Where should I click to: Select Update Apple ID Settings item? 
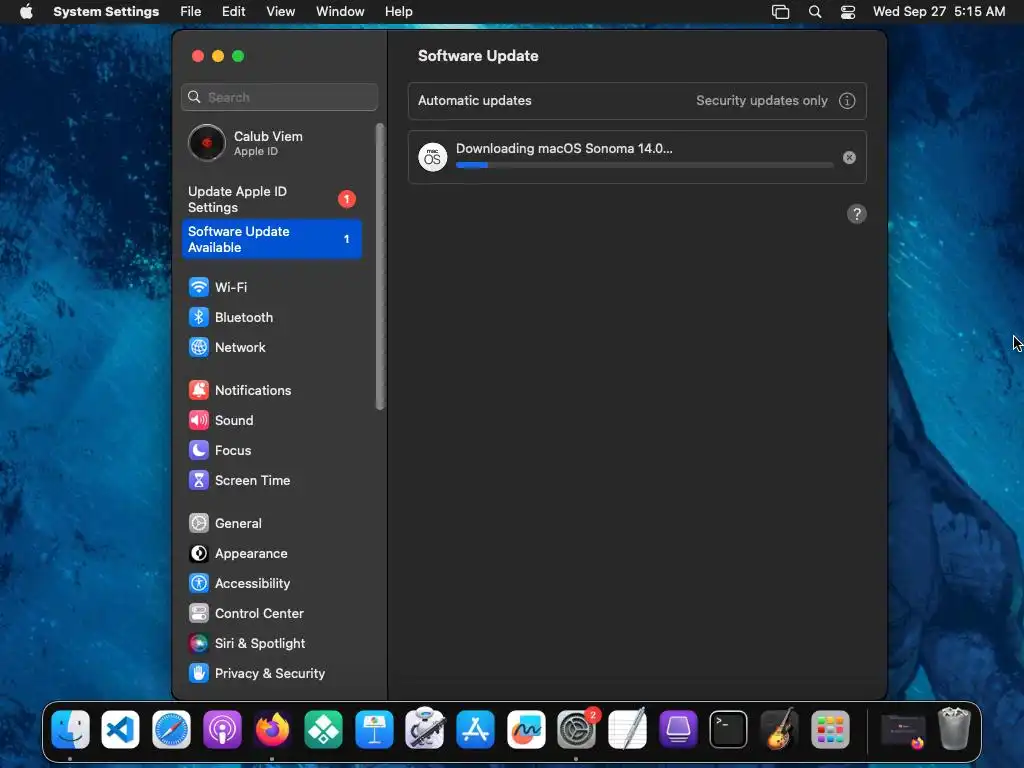tap(272, 199)
